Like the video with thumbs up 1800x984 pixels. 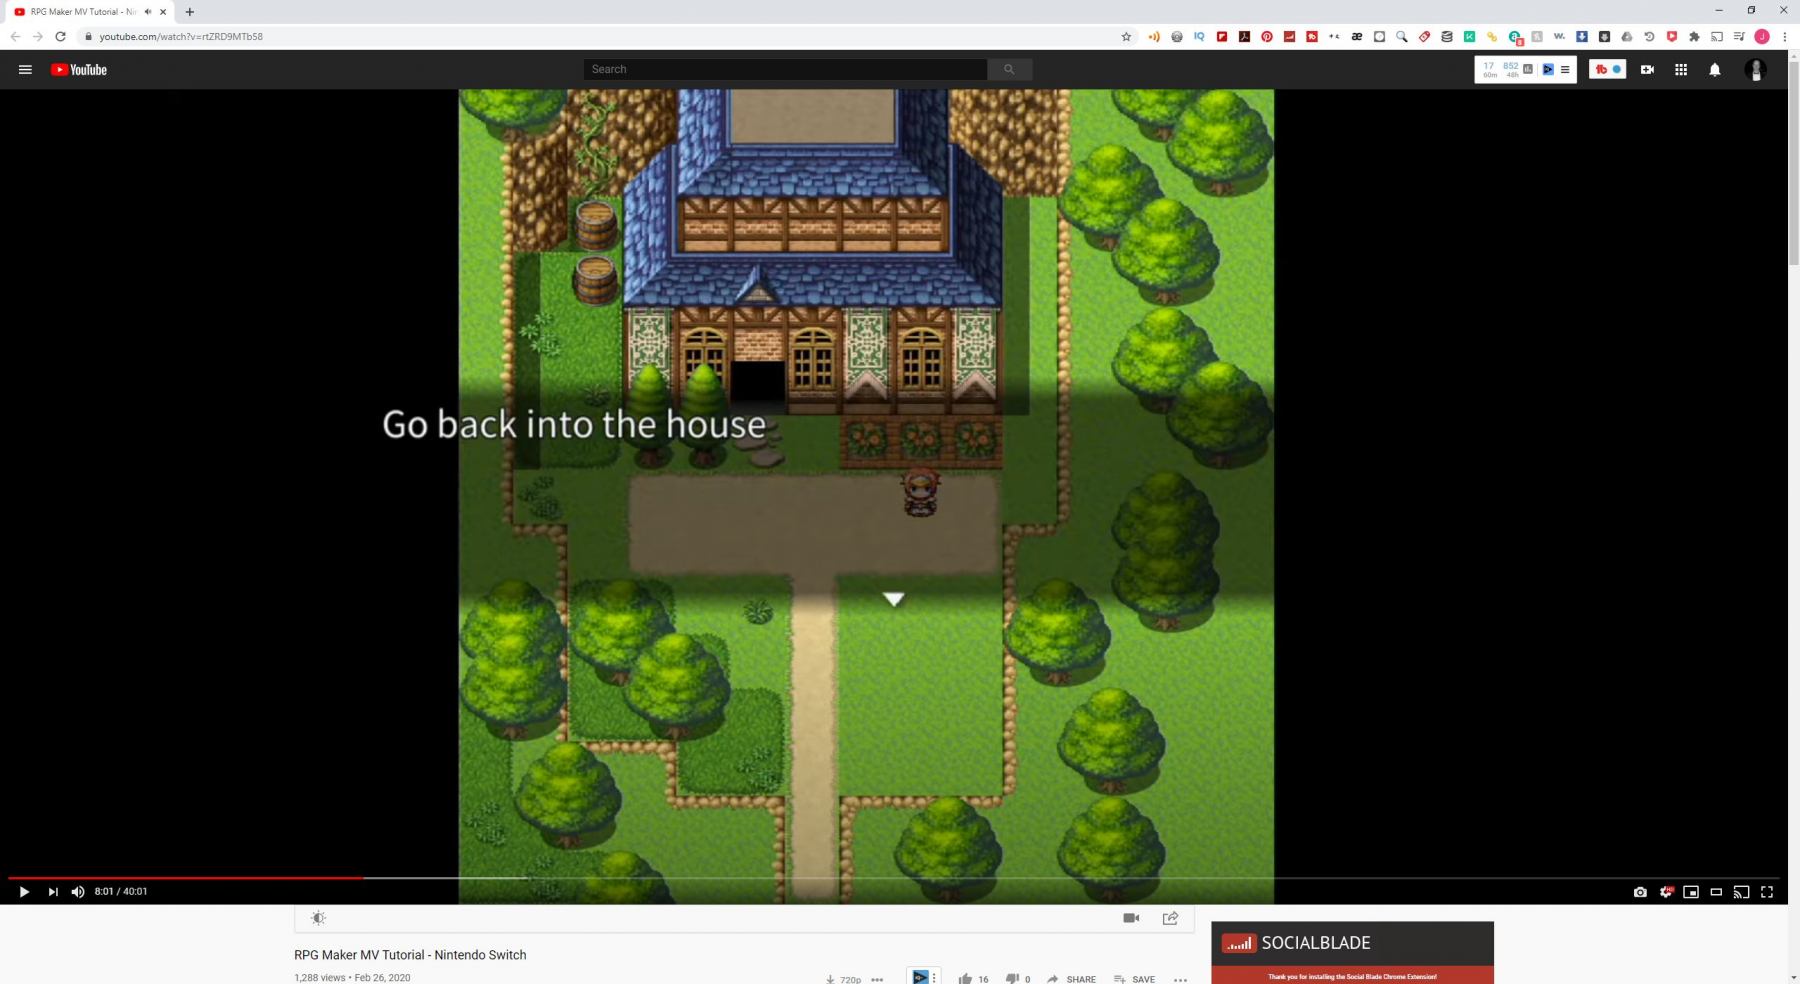coord(965,979)
